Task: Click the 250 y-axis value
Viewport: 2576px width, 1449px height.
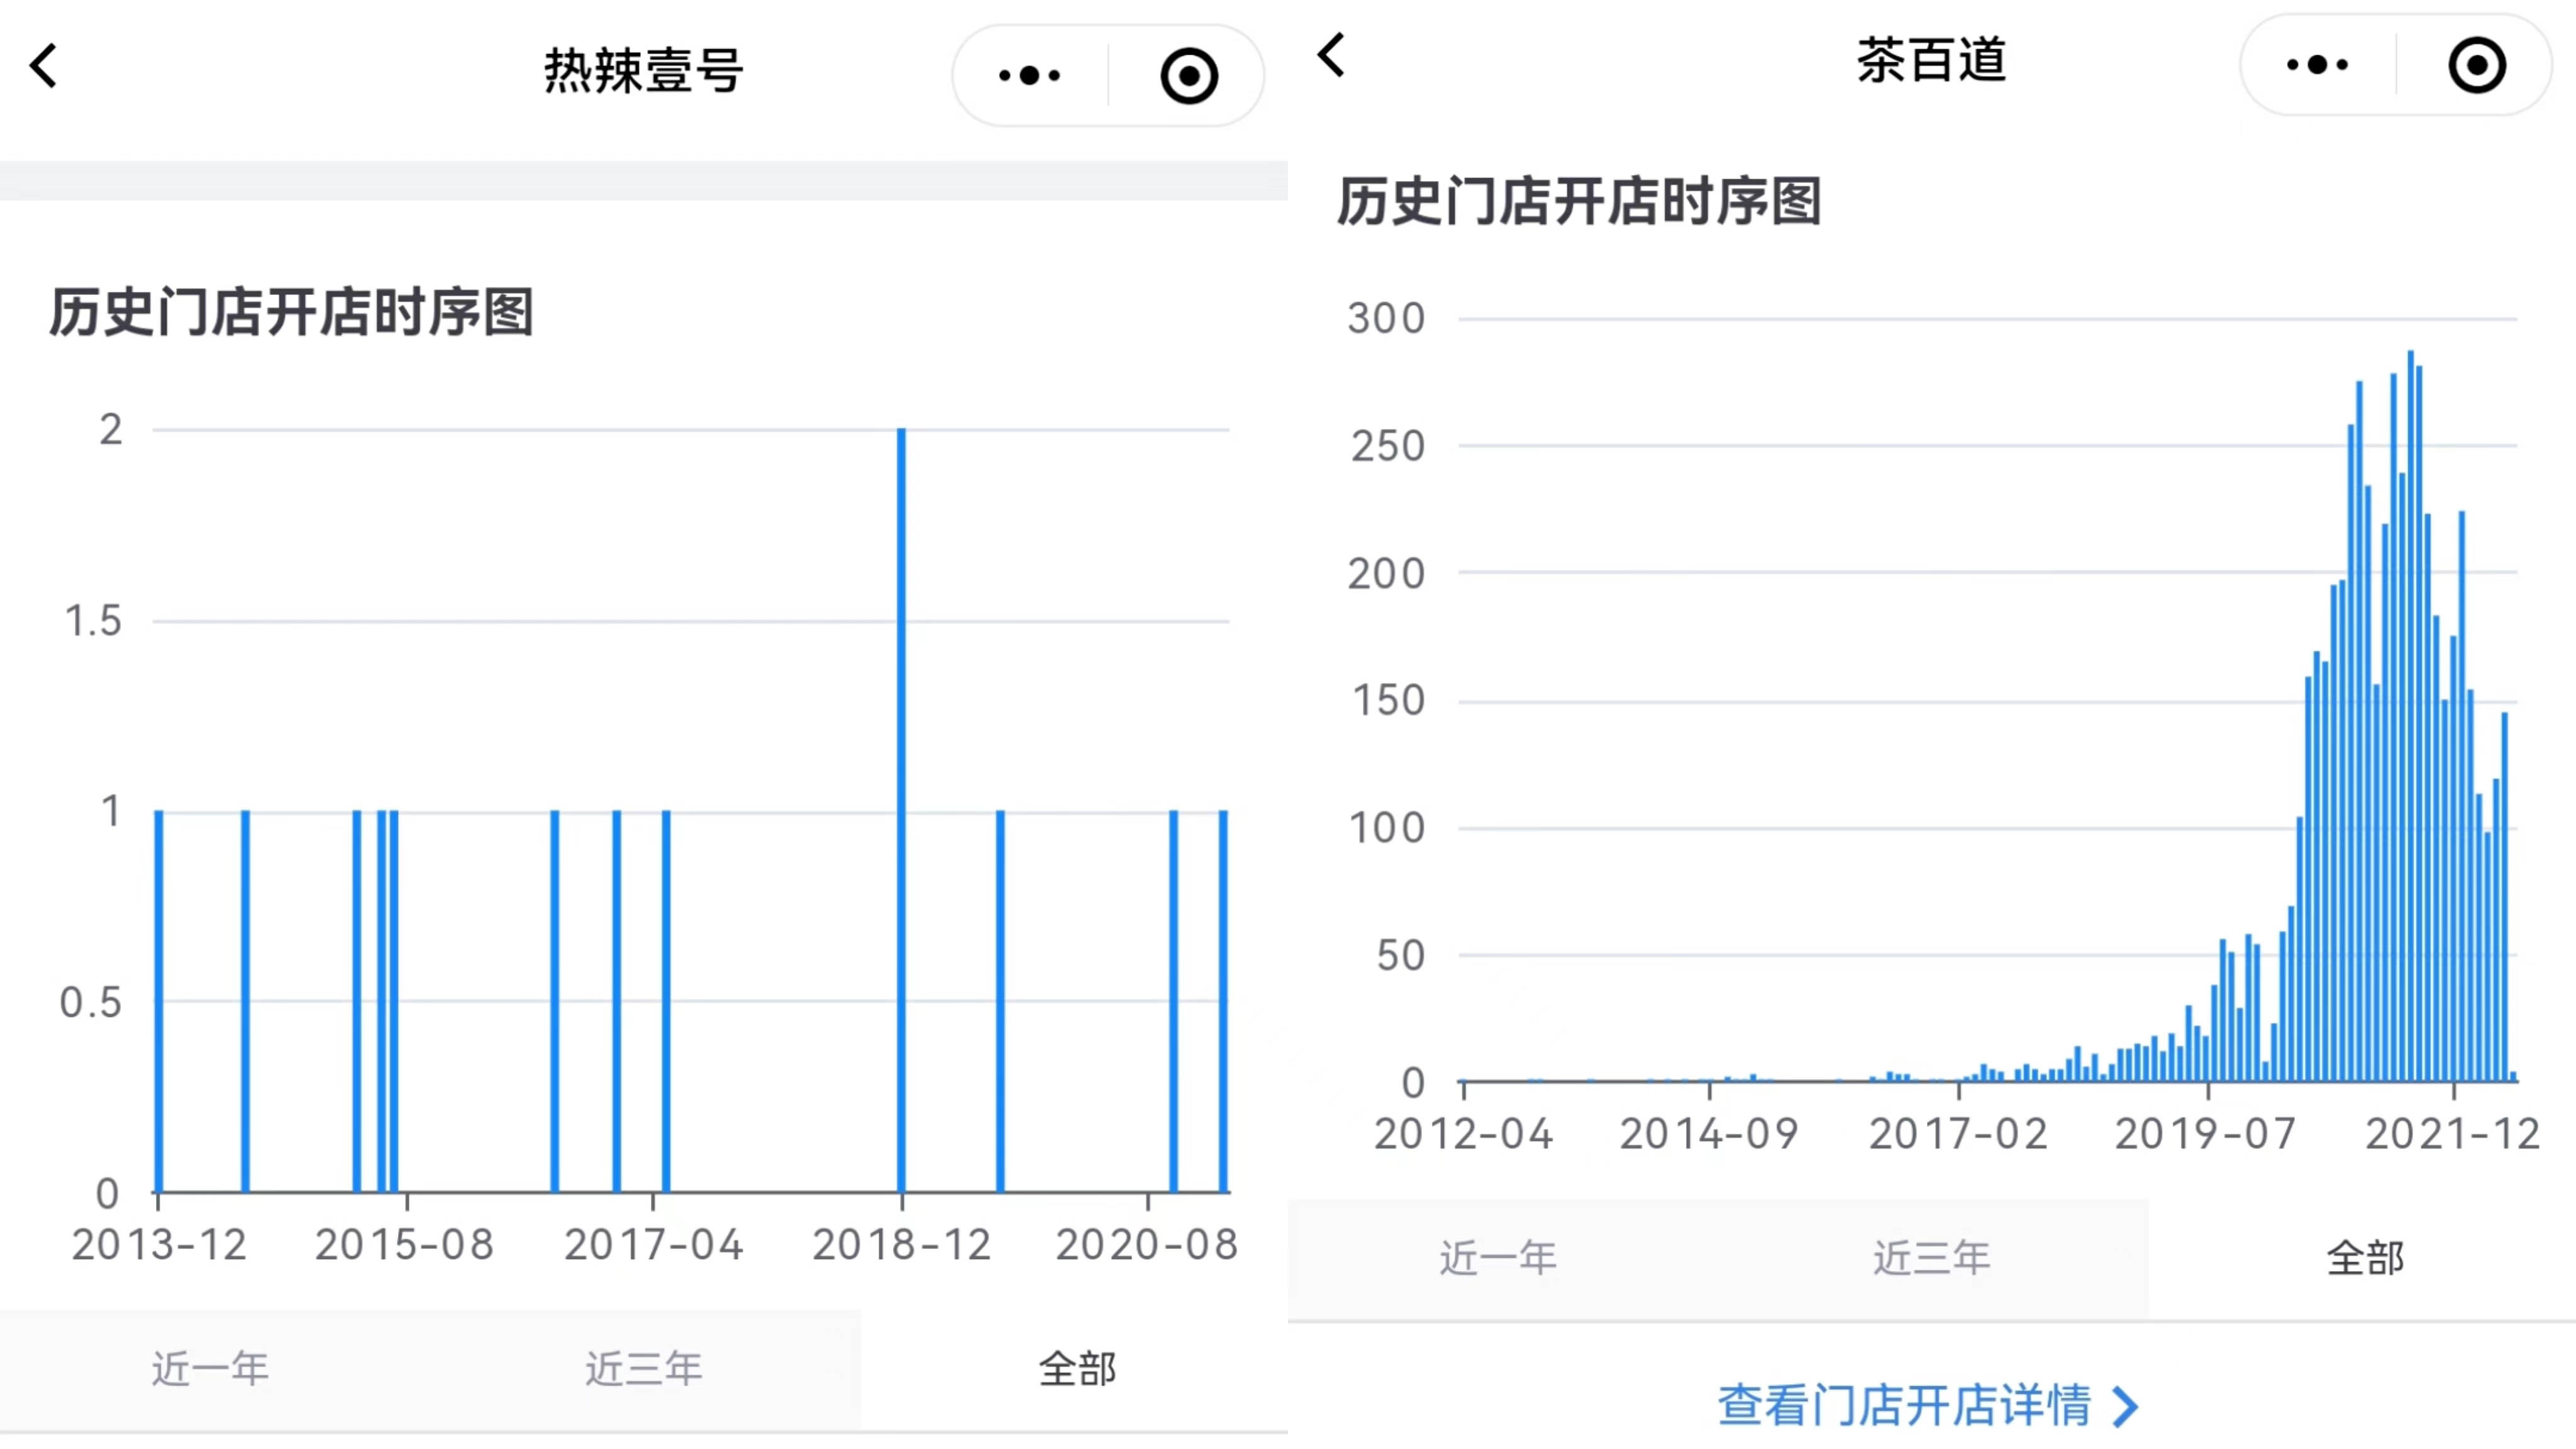Action: (1388, 447)
